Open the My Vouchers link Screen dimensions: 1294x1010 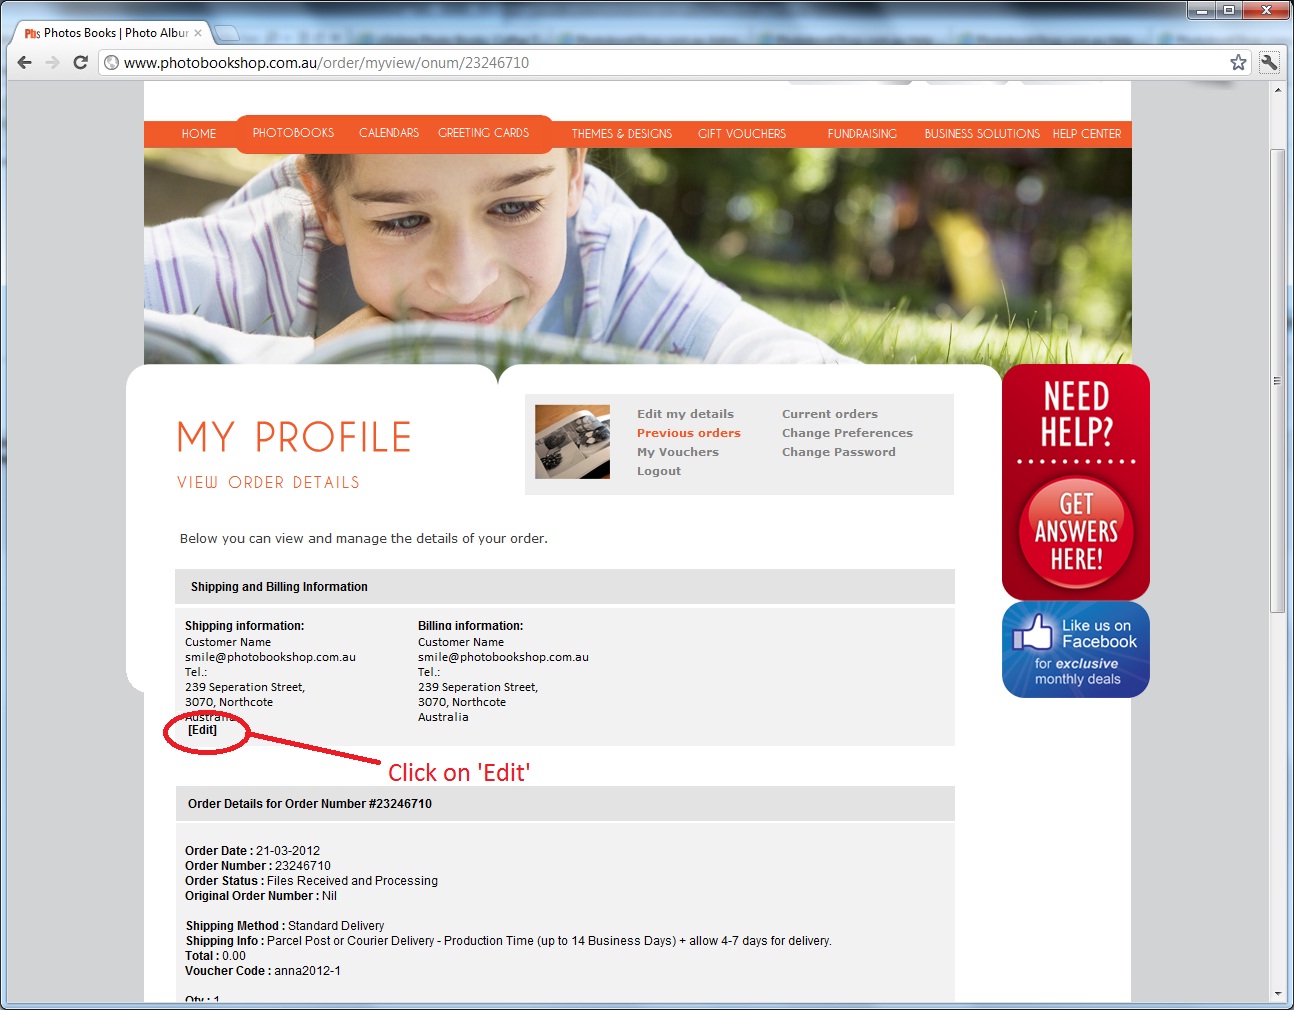(678, 452)
